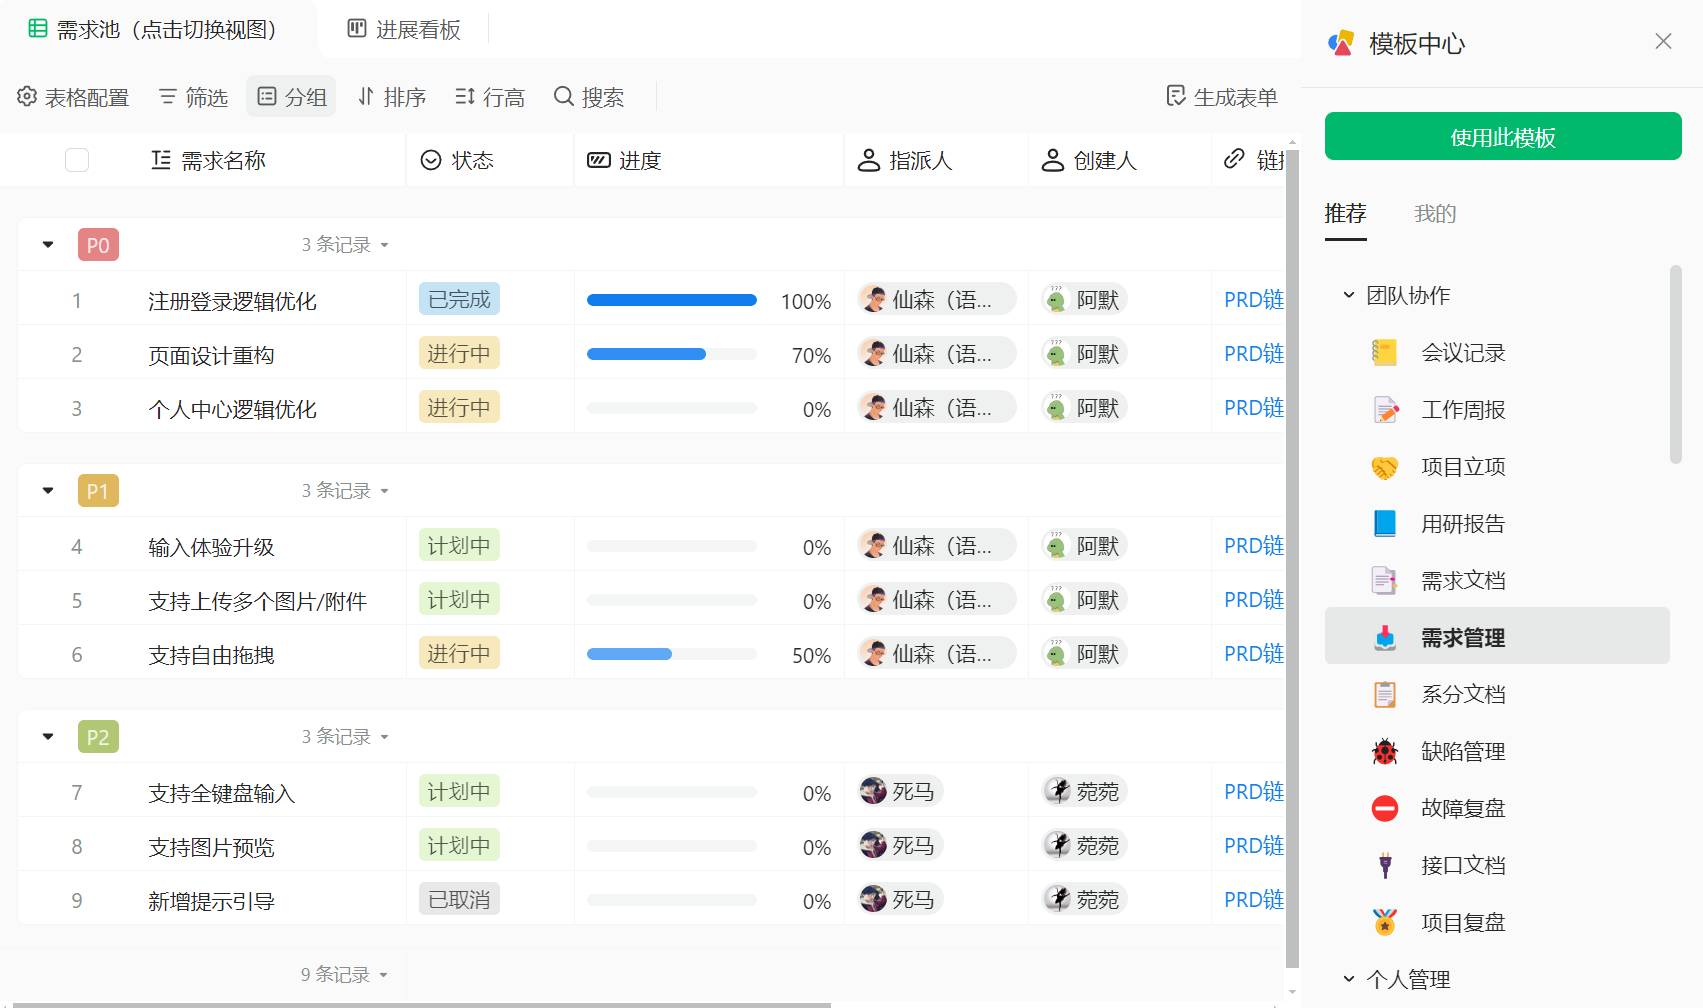The width and height of the screenshot is (1703, 1008).
Task: Select the 工作周报 template icon
Action: 1384,409
